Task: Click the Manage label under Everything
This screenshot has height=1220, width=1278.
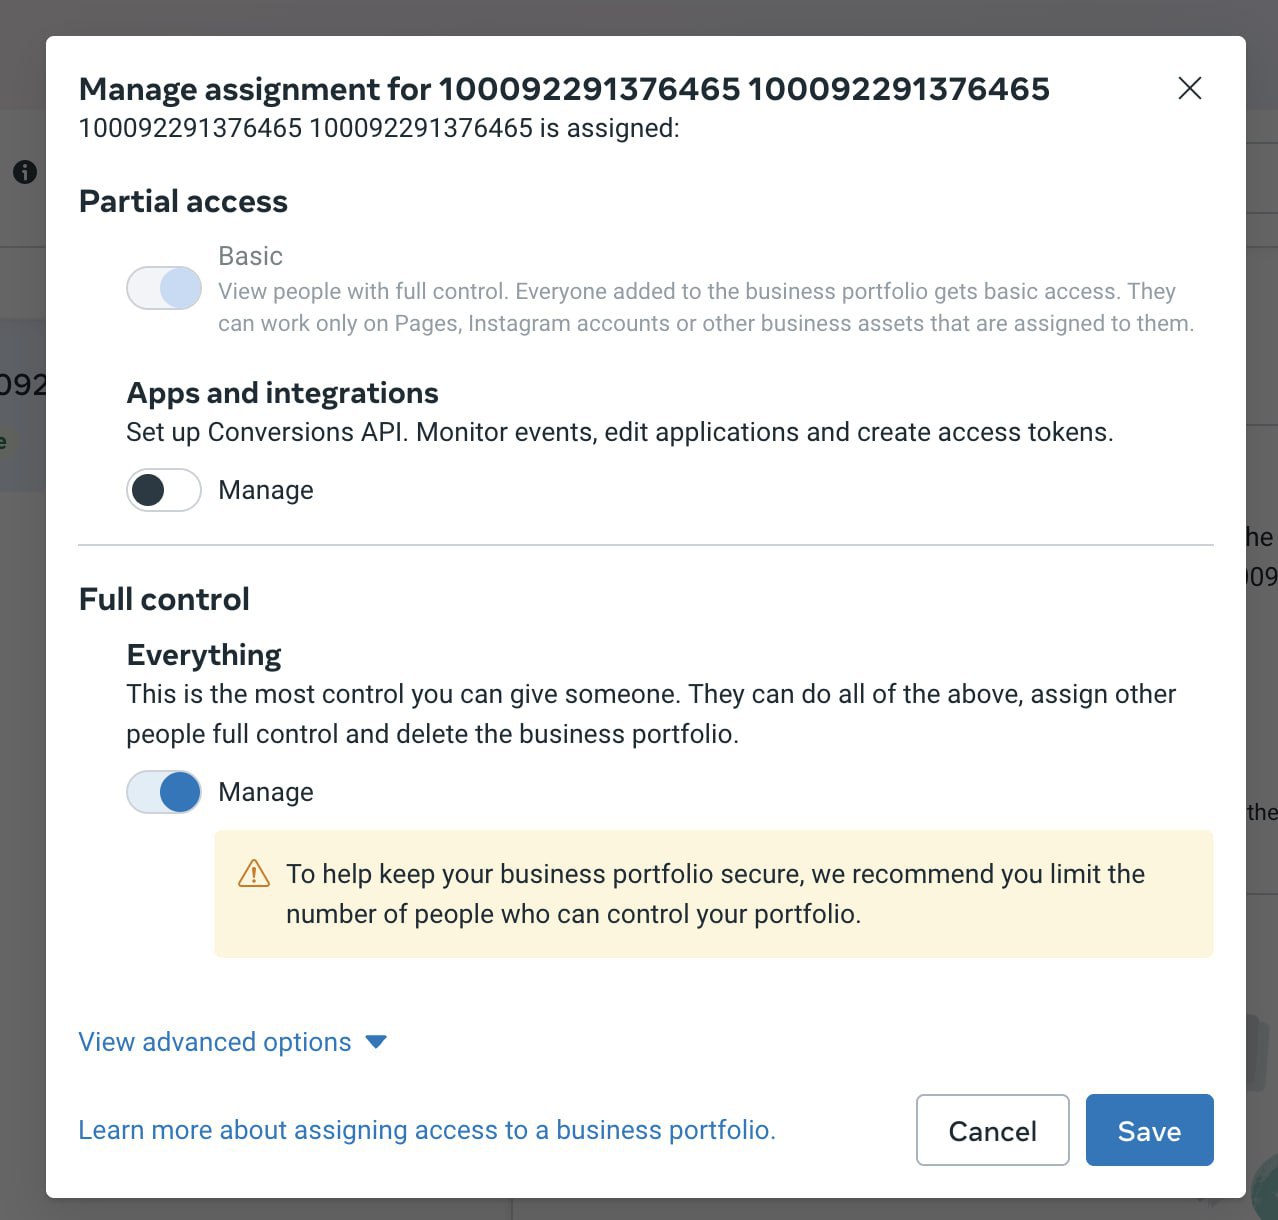Action: (x=266, y=792)
